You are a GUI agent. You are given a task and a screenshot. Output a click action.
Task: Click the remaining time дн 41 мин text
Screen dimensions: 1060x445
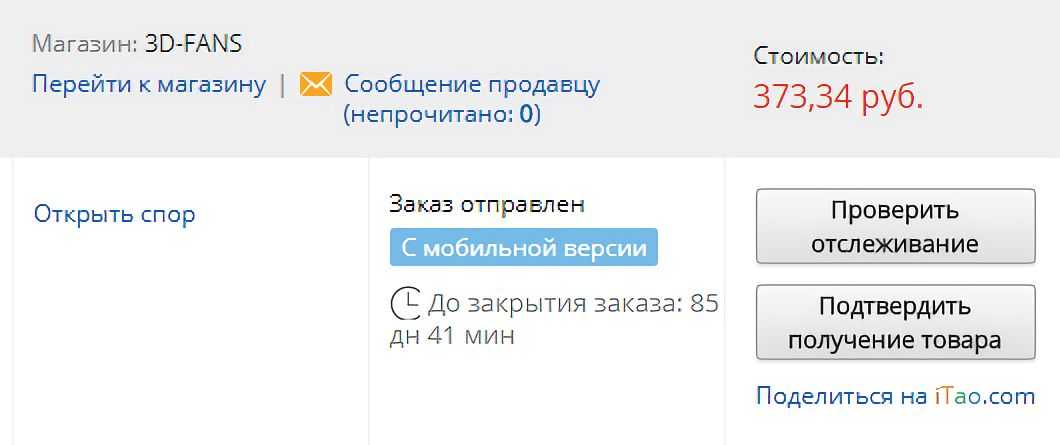(452, 335)
